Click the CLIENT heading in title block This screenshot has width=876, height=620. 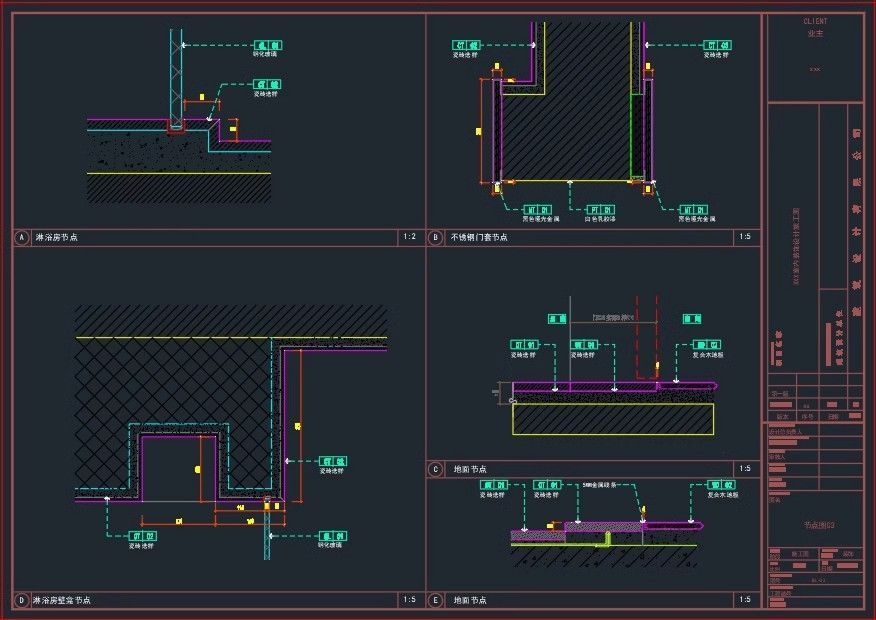(815, 21)
